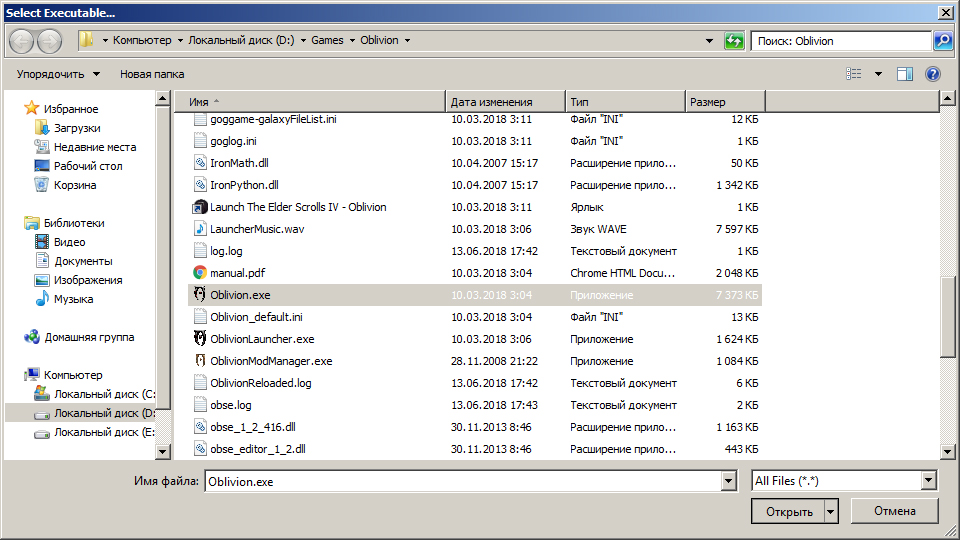This screenshot has height=540, width=960.
Task: Open the Упорядочить menu
Action: [58, 74]
